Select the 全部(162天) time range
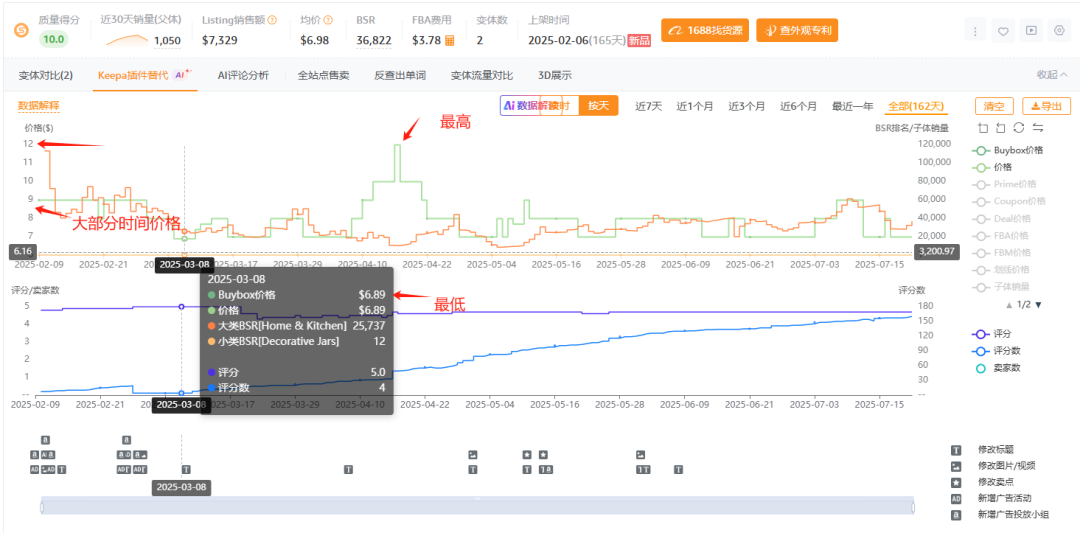 [917, 107]
